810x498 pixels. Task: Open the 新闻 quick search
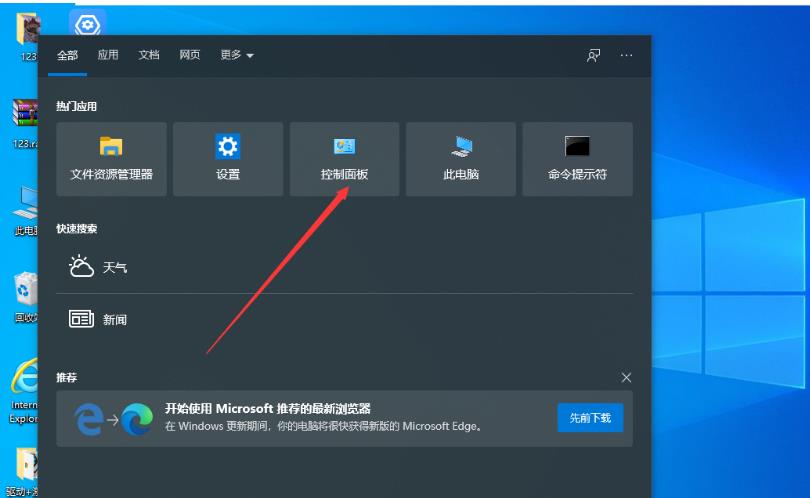98,319
